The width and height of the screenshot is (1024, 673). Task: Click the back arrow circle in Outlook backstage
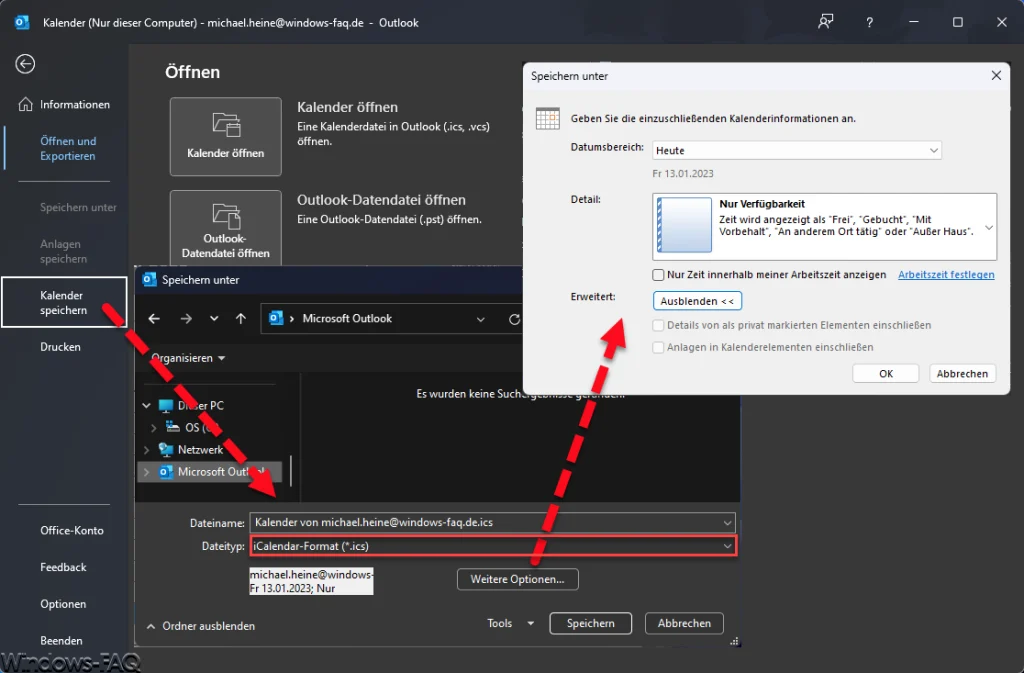[25, 63]
